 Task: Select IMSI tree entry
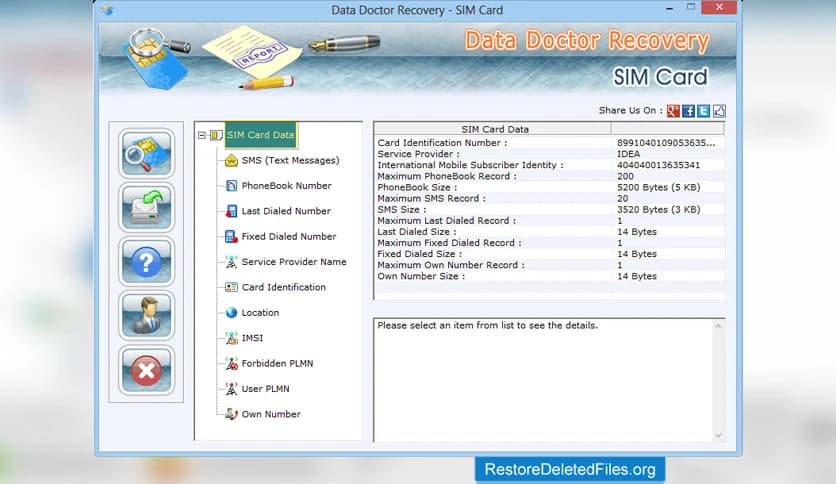[252, 338]
